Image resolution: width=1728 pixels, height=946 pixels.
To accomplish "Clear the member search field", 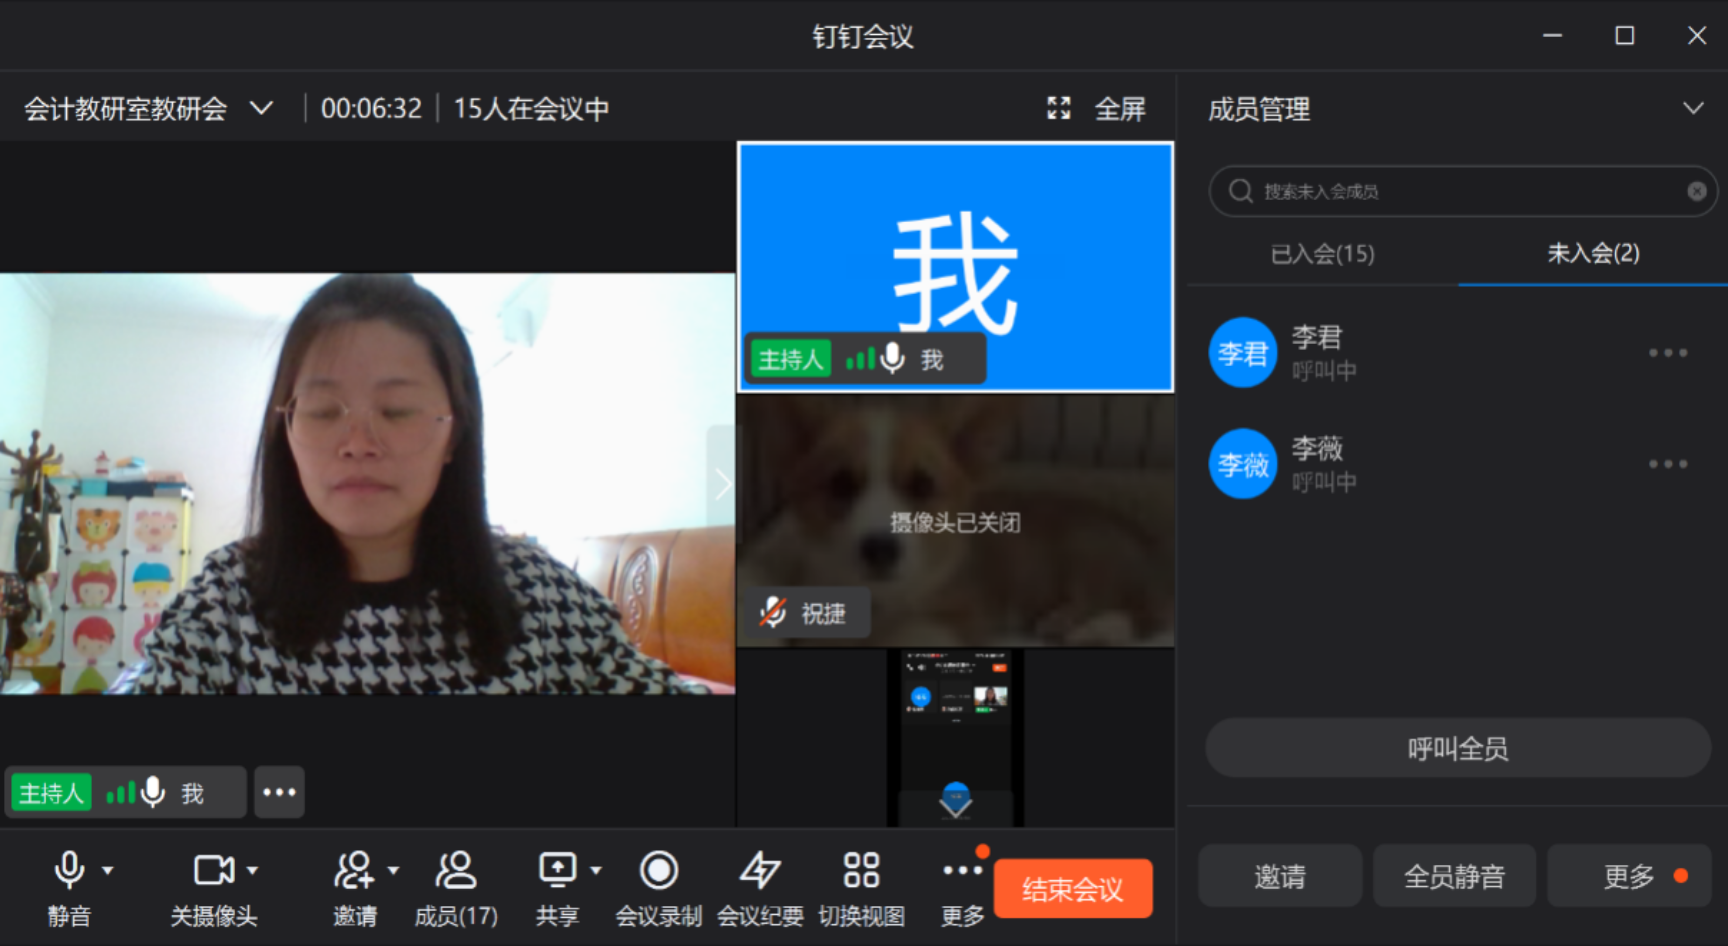I will 1697,191.
